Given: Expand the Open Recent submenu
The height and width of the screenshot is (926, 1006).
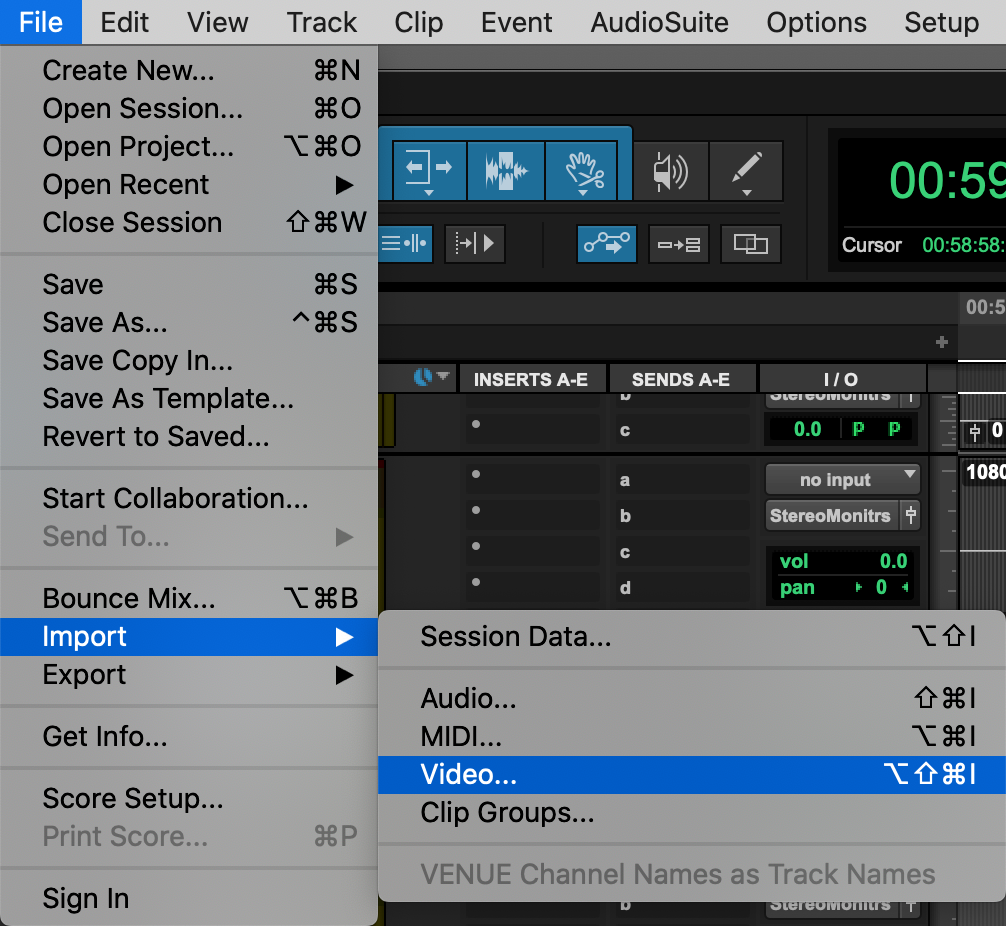Looking at the screenshot, I should (x=189, y=185).
